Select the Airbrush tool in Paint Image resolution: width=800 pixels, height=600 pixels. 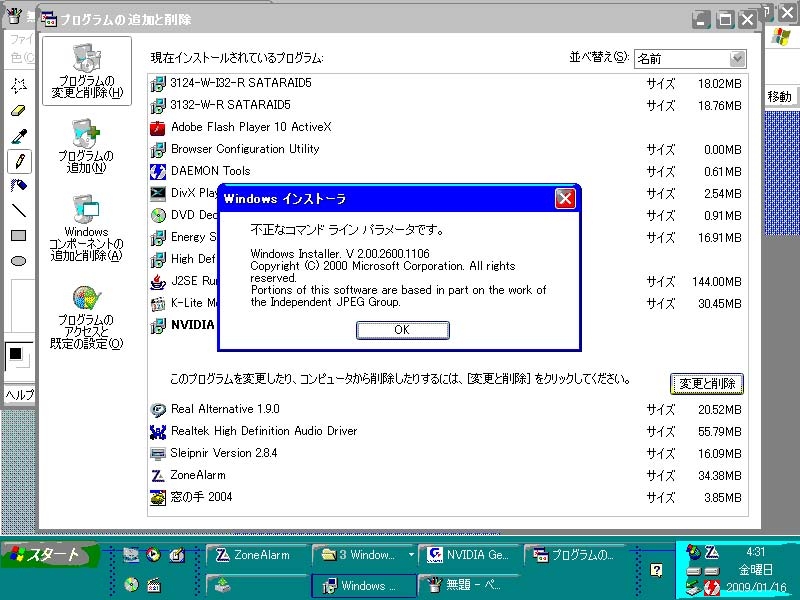coord(19,185)
